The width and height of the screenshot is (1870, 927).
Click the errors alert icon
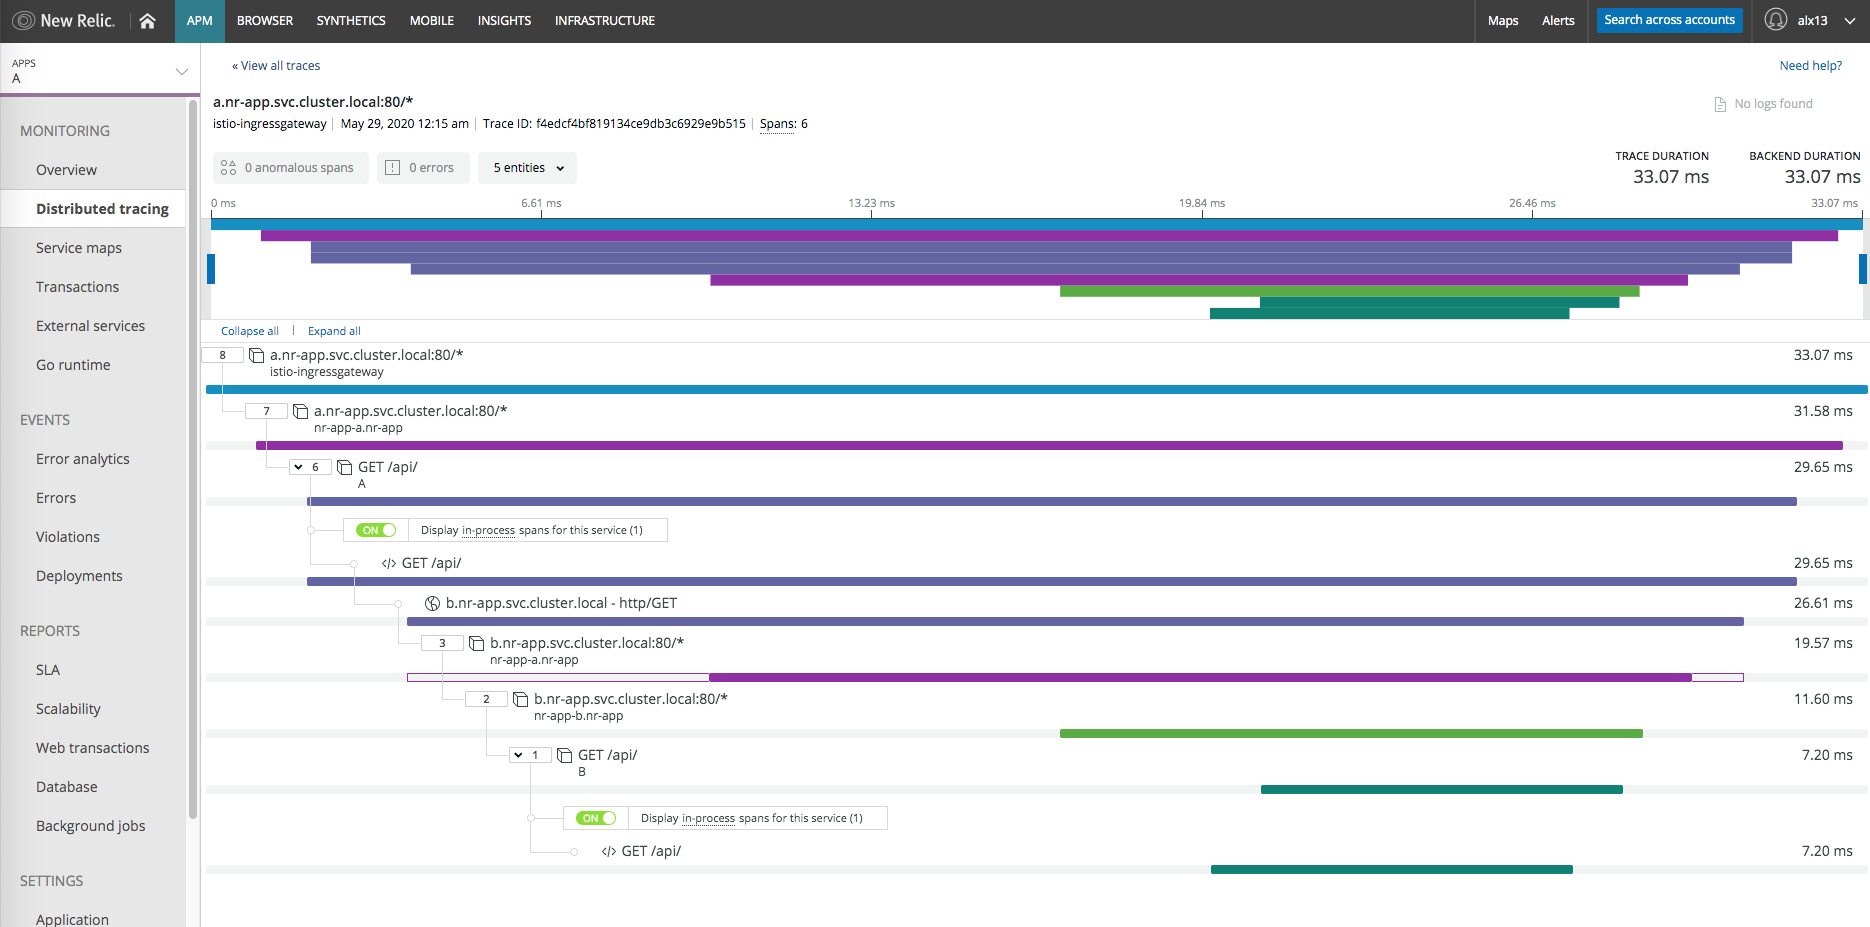[393, 168]
